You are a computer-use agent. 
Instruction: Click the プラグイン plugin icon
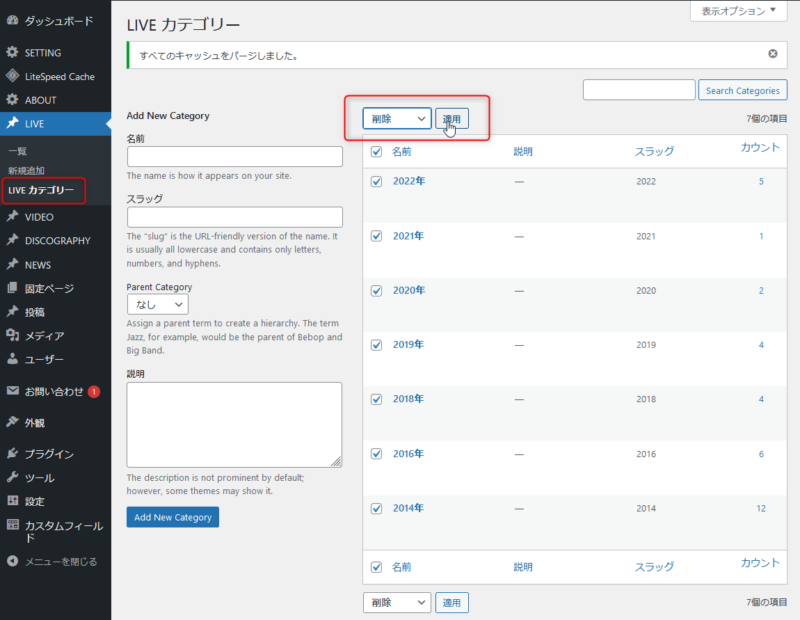tap(12, 453)
